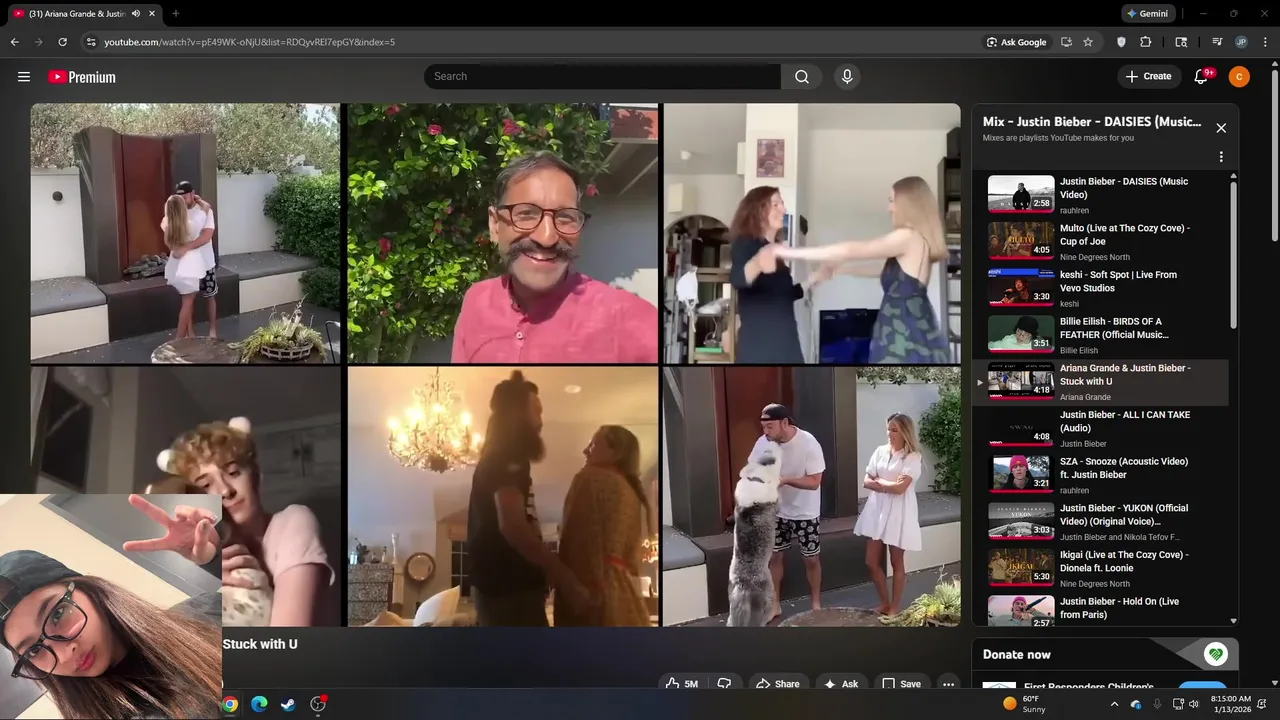The image size is (1280, 720).
Task: Open the taskbar app with red badge
Action: click(318, 704)
